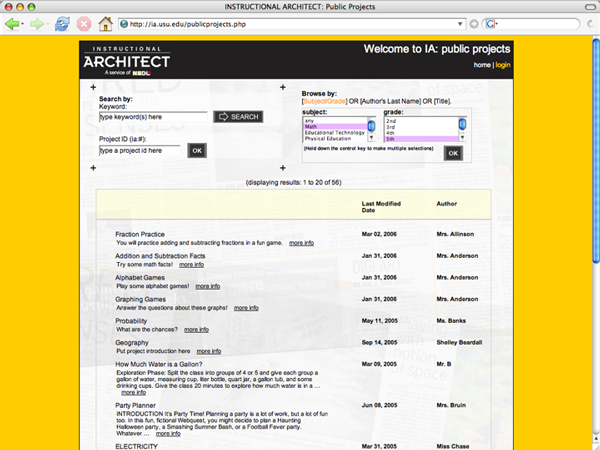Click the subject list scroll down arrow

coord(371,137)
